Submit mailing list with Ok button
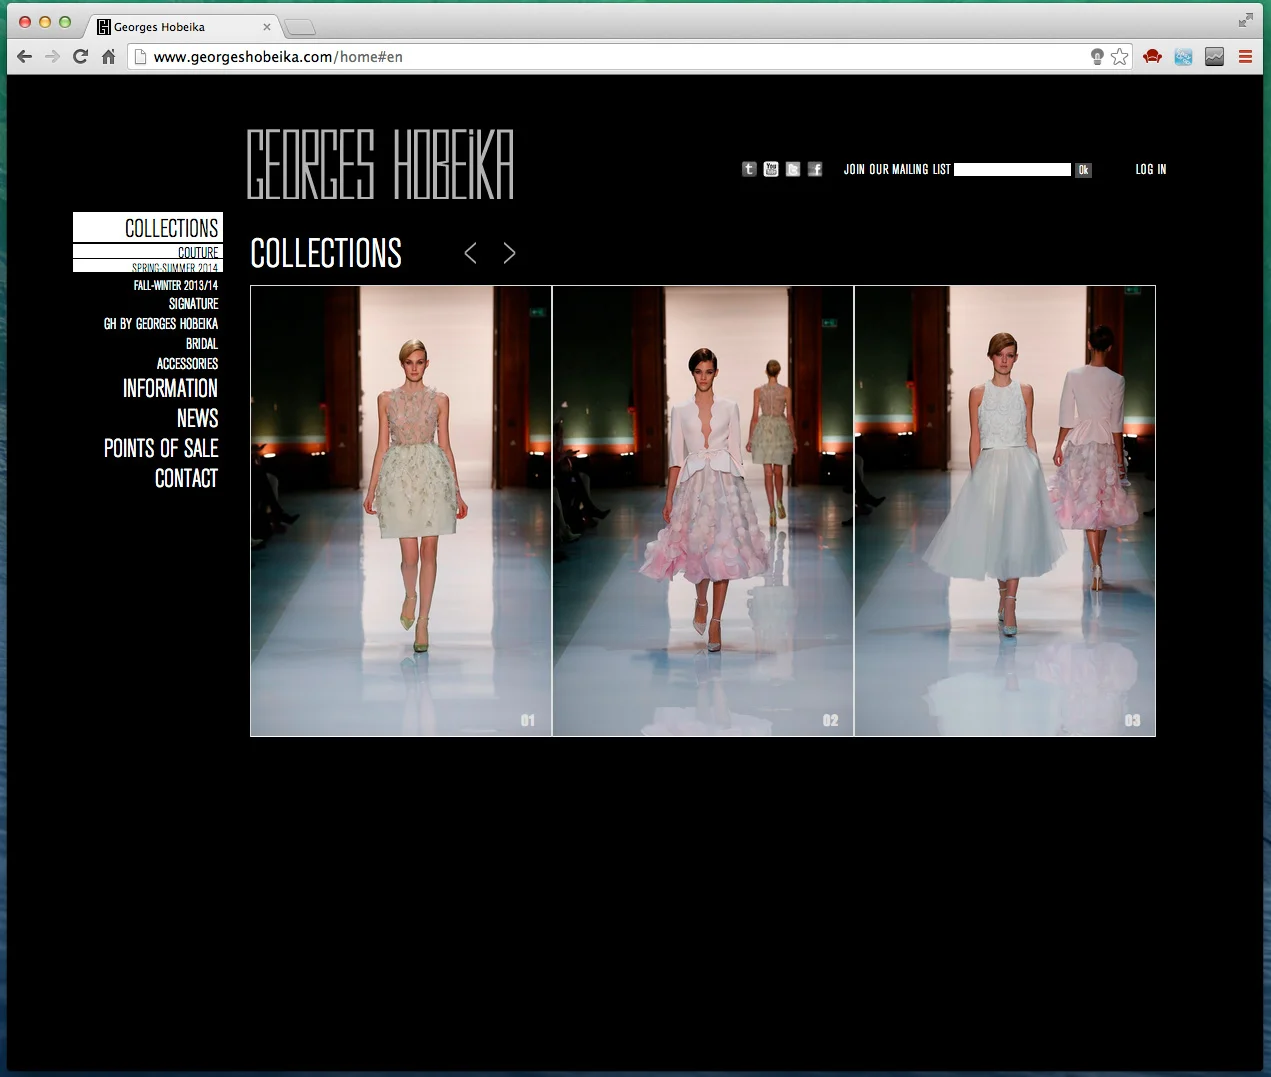Image resolution: width=1271 pixels, height=1077 pixels. pyautogui.click(x=1083, y=170)
